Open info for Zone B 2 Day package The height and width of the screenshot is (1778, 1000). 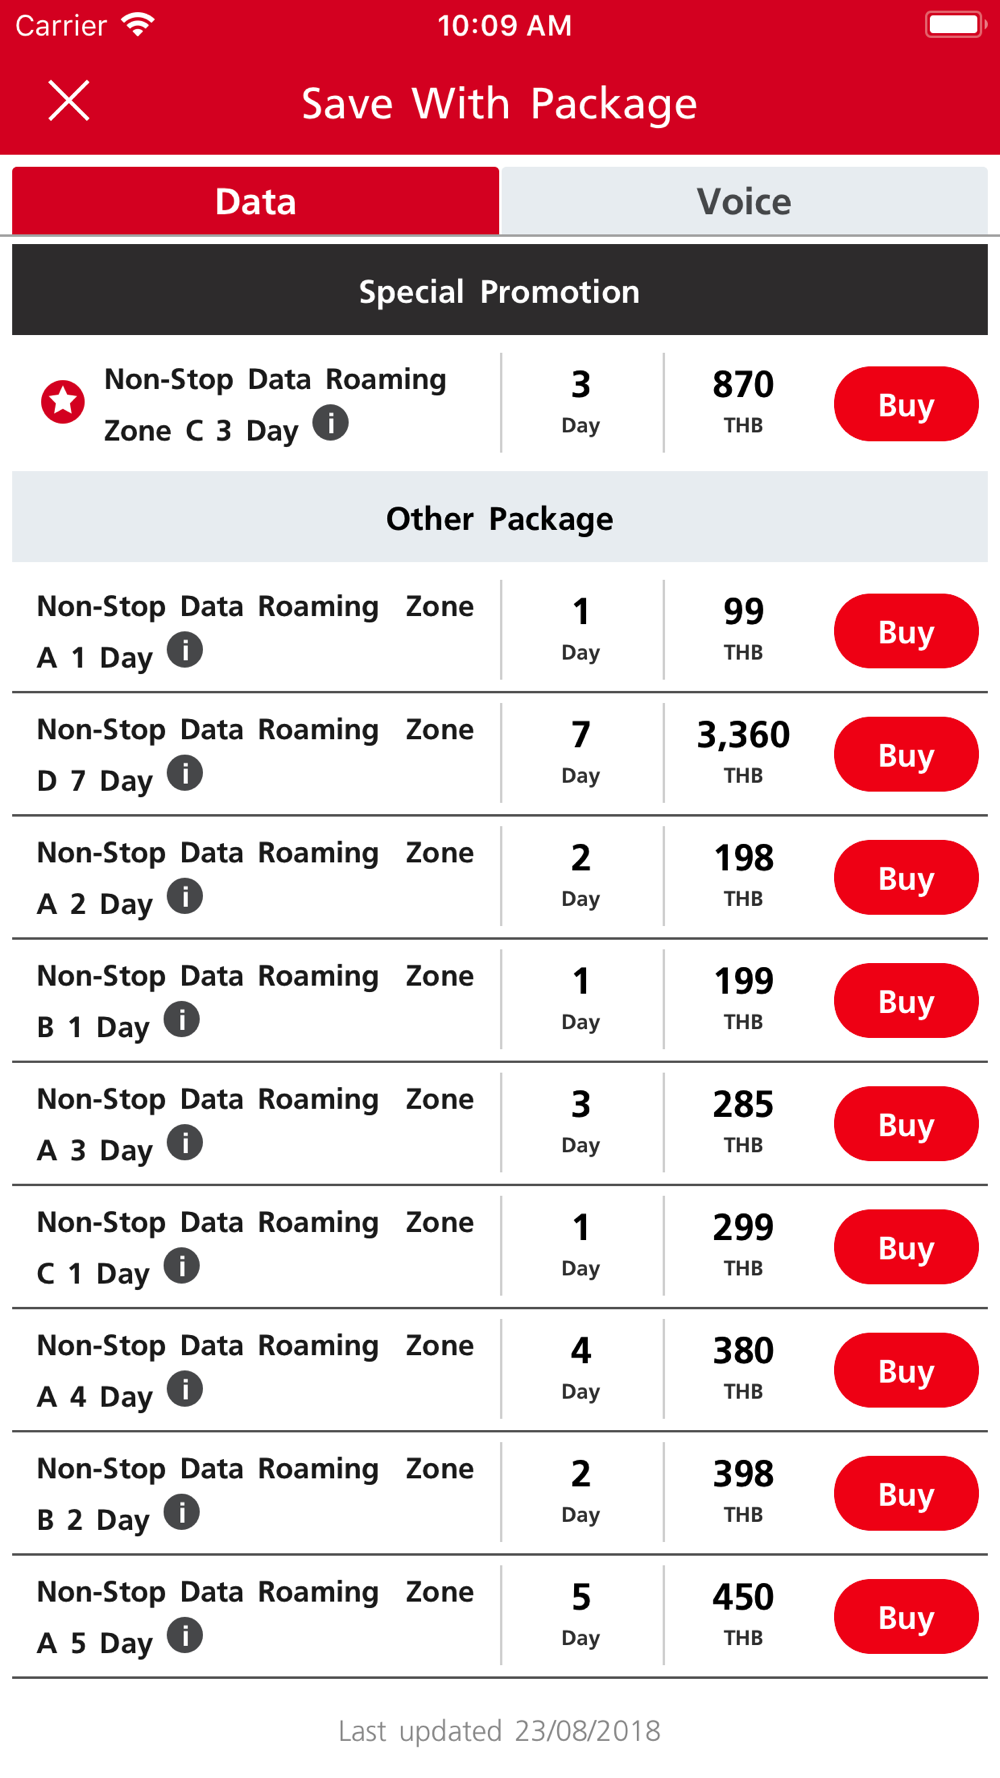click(182, 1511)
